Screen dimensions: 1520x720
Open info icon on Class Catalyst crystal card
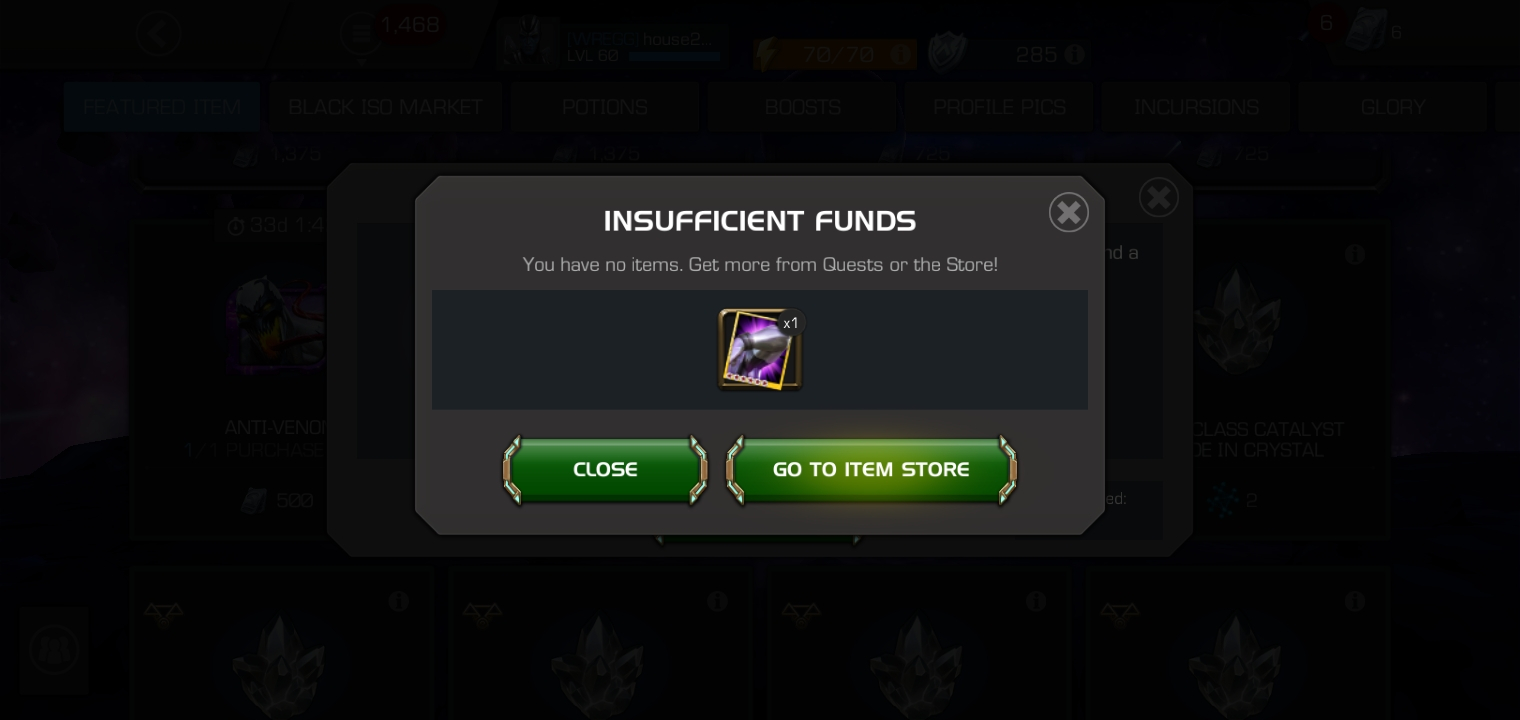1355,254
